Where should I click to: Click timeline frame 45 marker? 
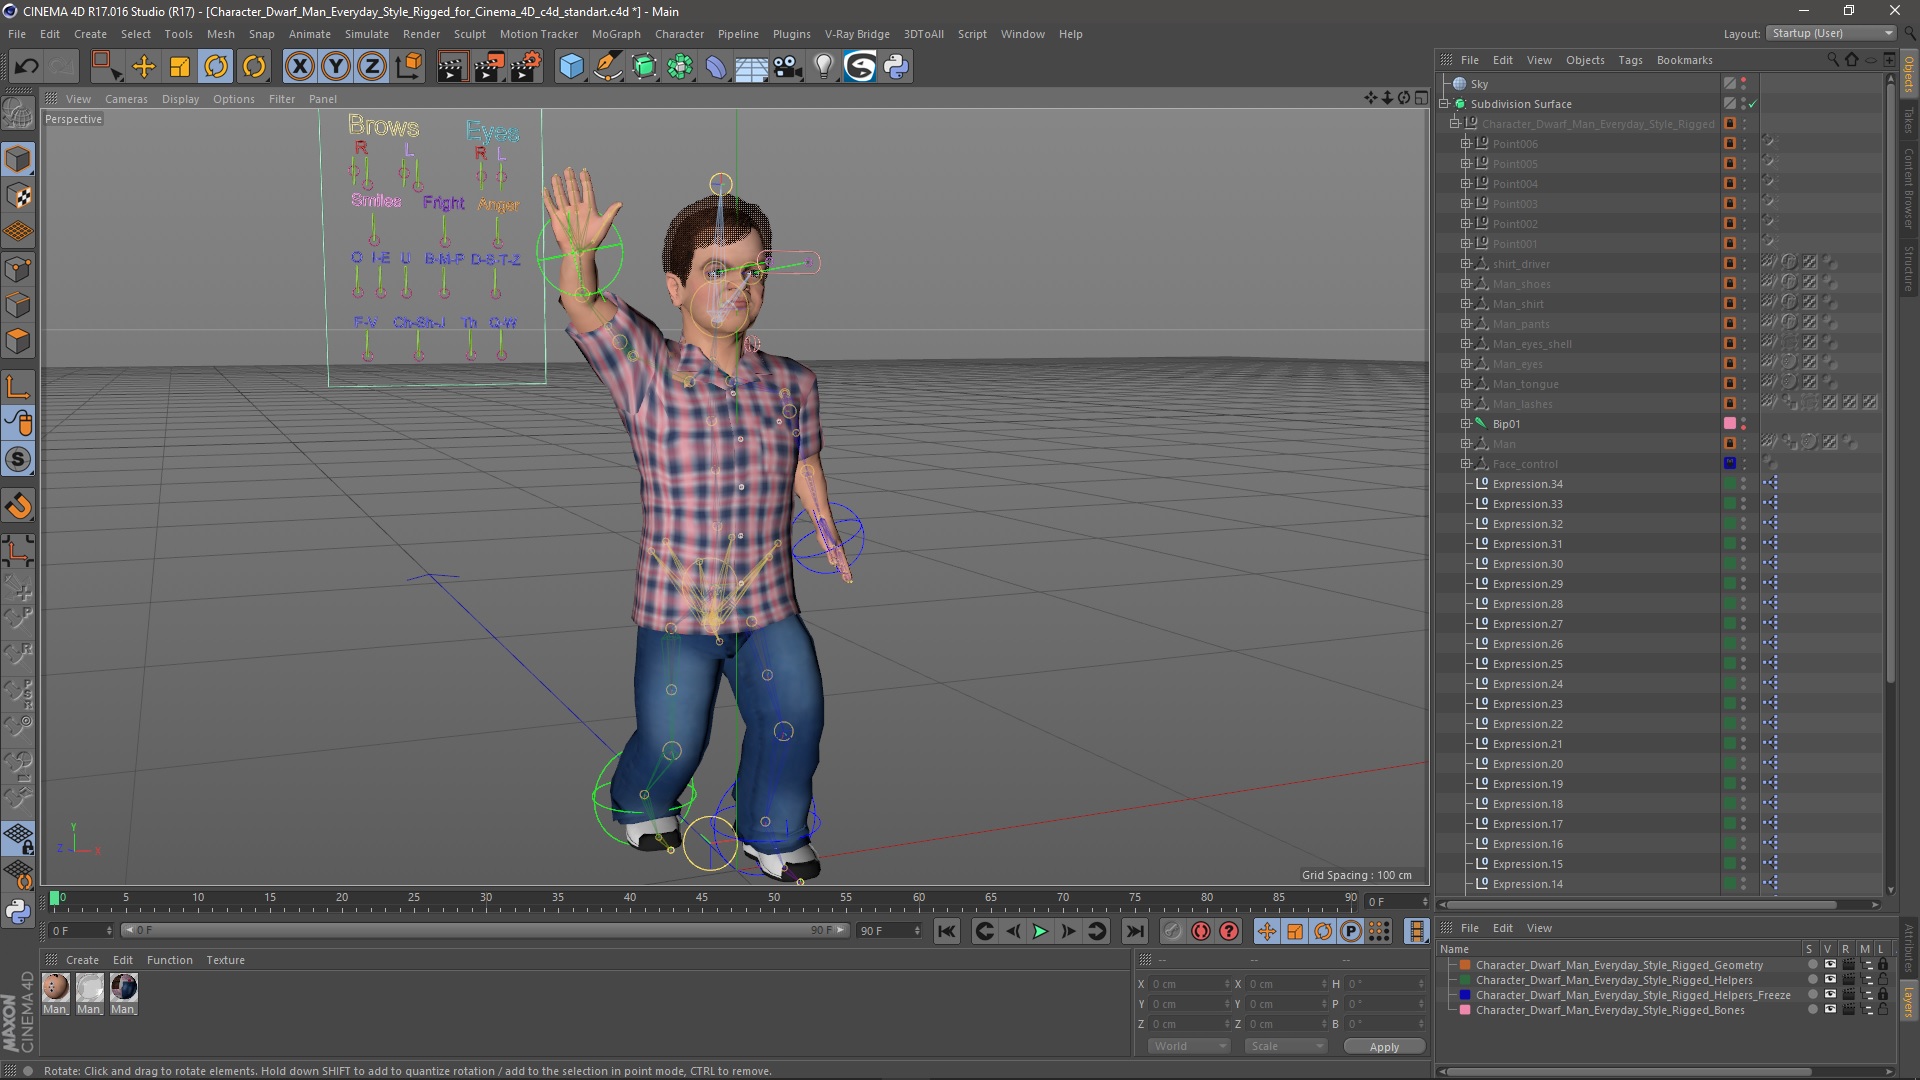tap(702, 898)
